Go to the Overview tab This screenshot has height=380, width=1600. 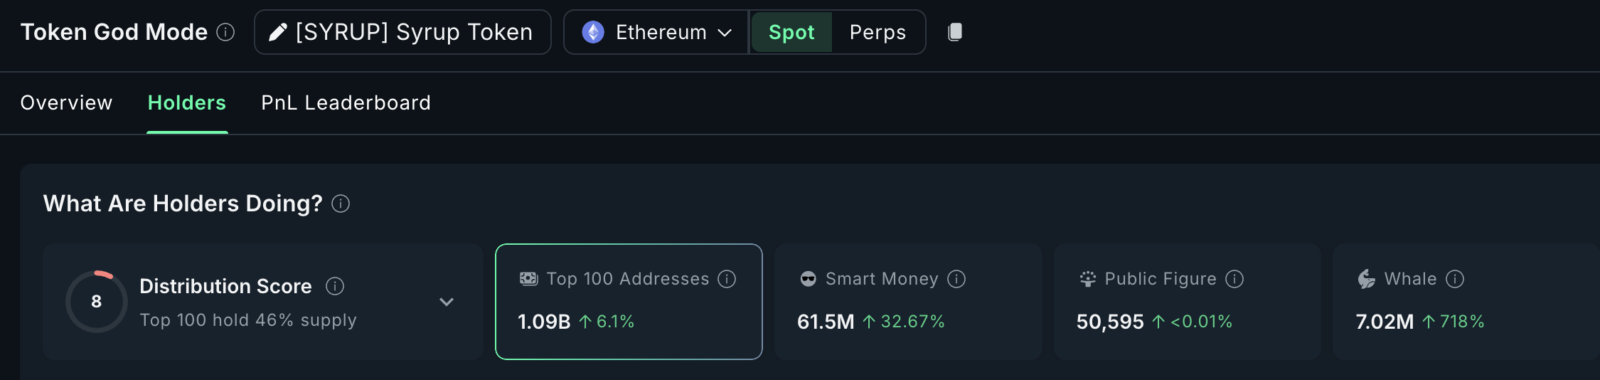[x=66, y=103]
